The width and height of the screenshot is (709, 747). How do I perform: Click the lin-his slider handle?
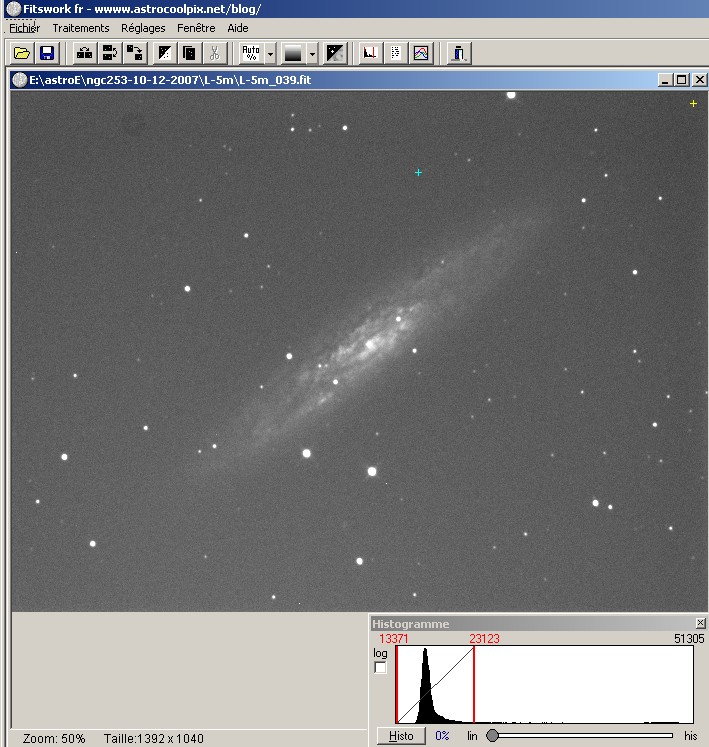[493, 736]
